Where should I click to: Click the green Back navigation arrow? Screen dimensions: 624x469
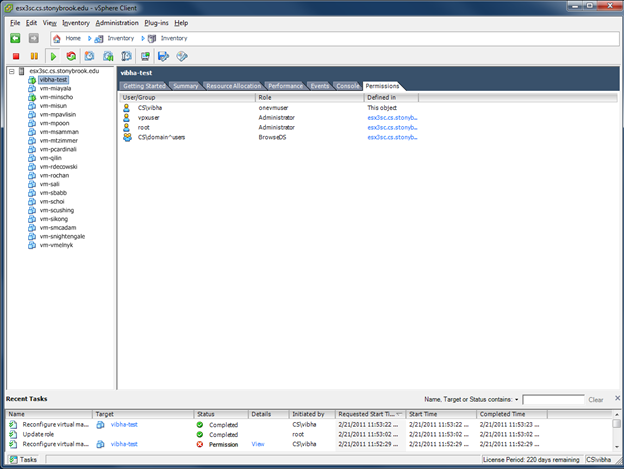15,38
